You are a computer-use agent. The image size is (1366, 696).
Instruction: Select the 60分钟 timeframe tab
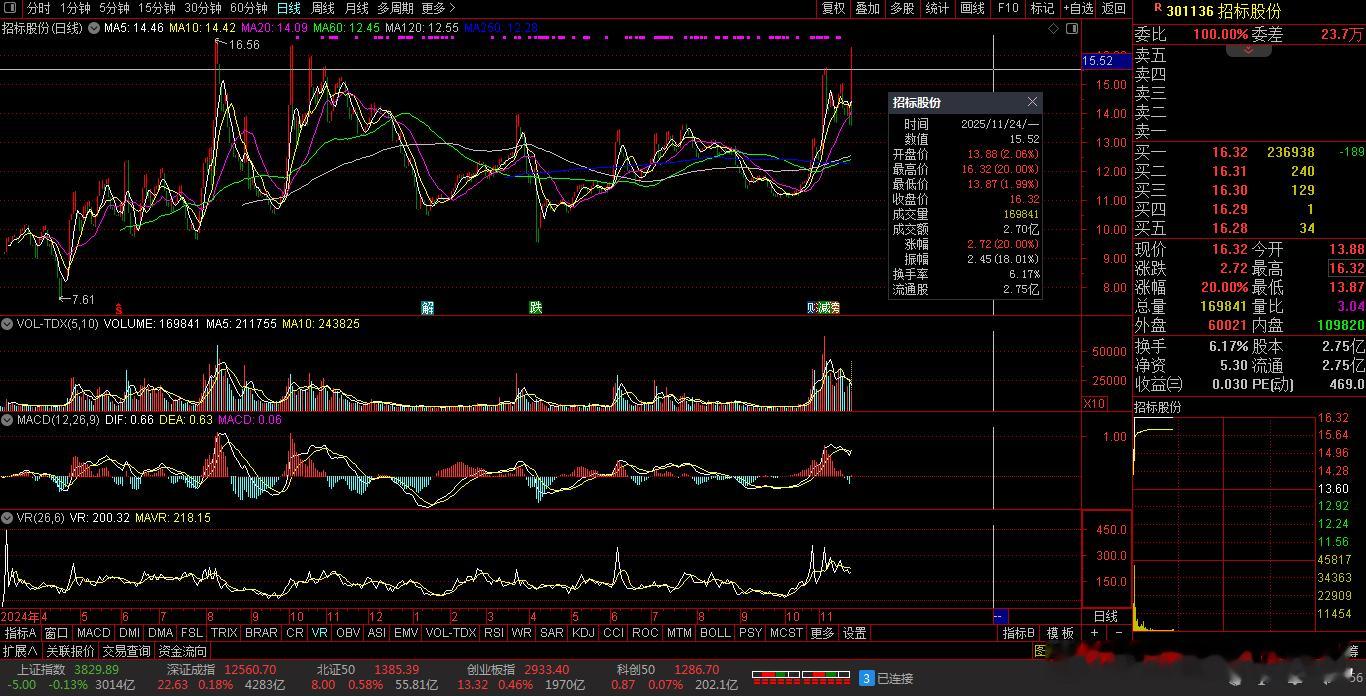coord(248,8)
